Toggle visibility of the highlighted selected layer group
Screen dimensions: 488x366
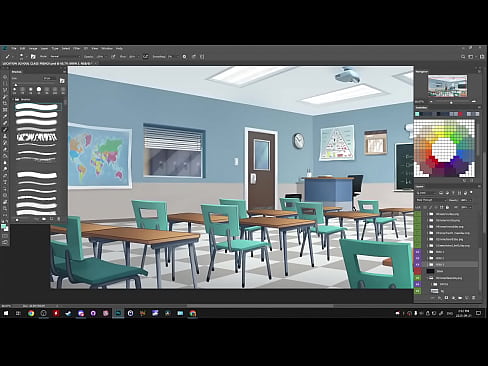coord(418,264)
